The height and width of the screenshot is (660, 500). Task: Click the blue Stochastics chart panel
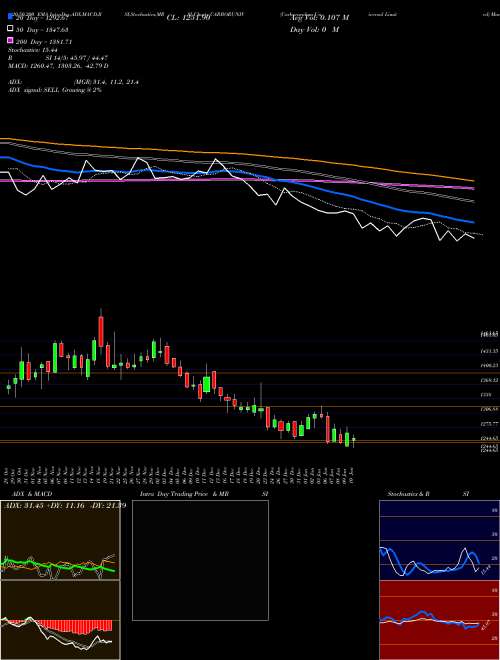click(439, 540)
